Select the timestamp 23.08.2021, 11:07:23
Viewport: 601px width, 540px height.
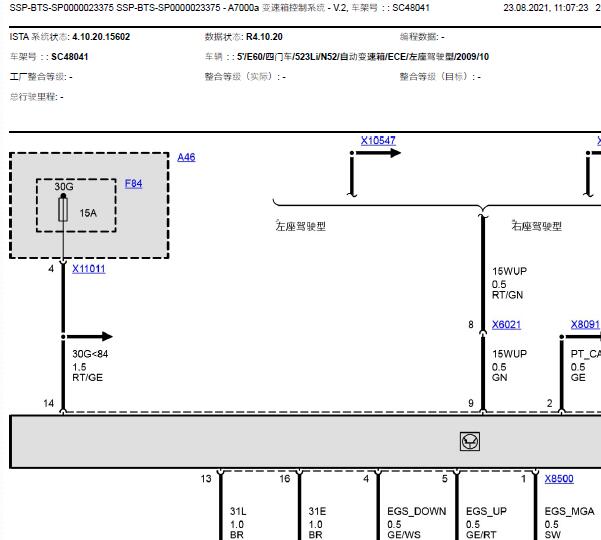click(546, 8)
